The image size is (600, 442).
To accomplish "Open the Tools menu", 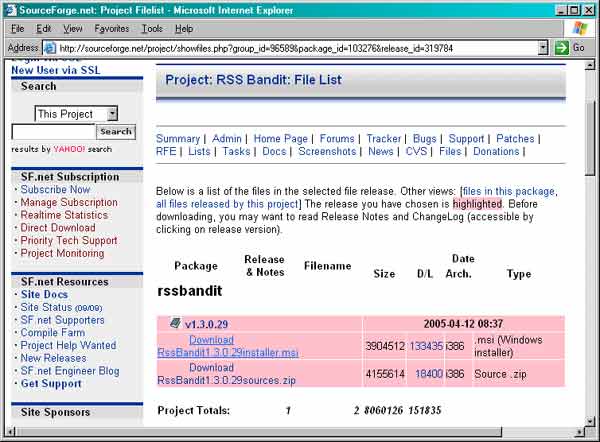I will [152, 29].
